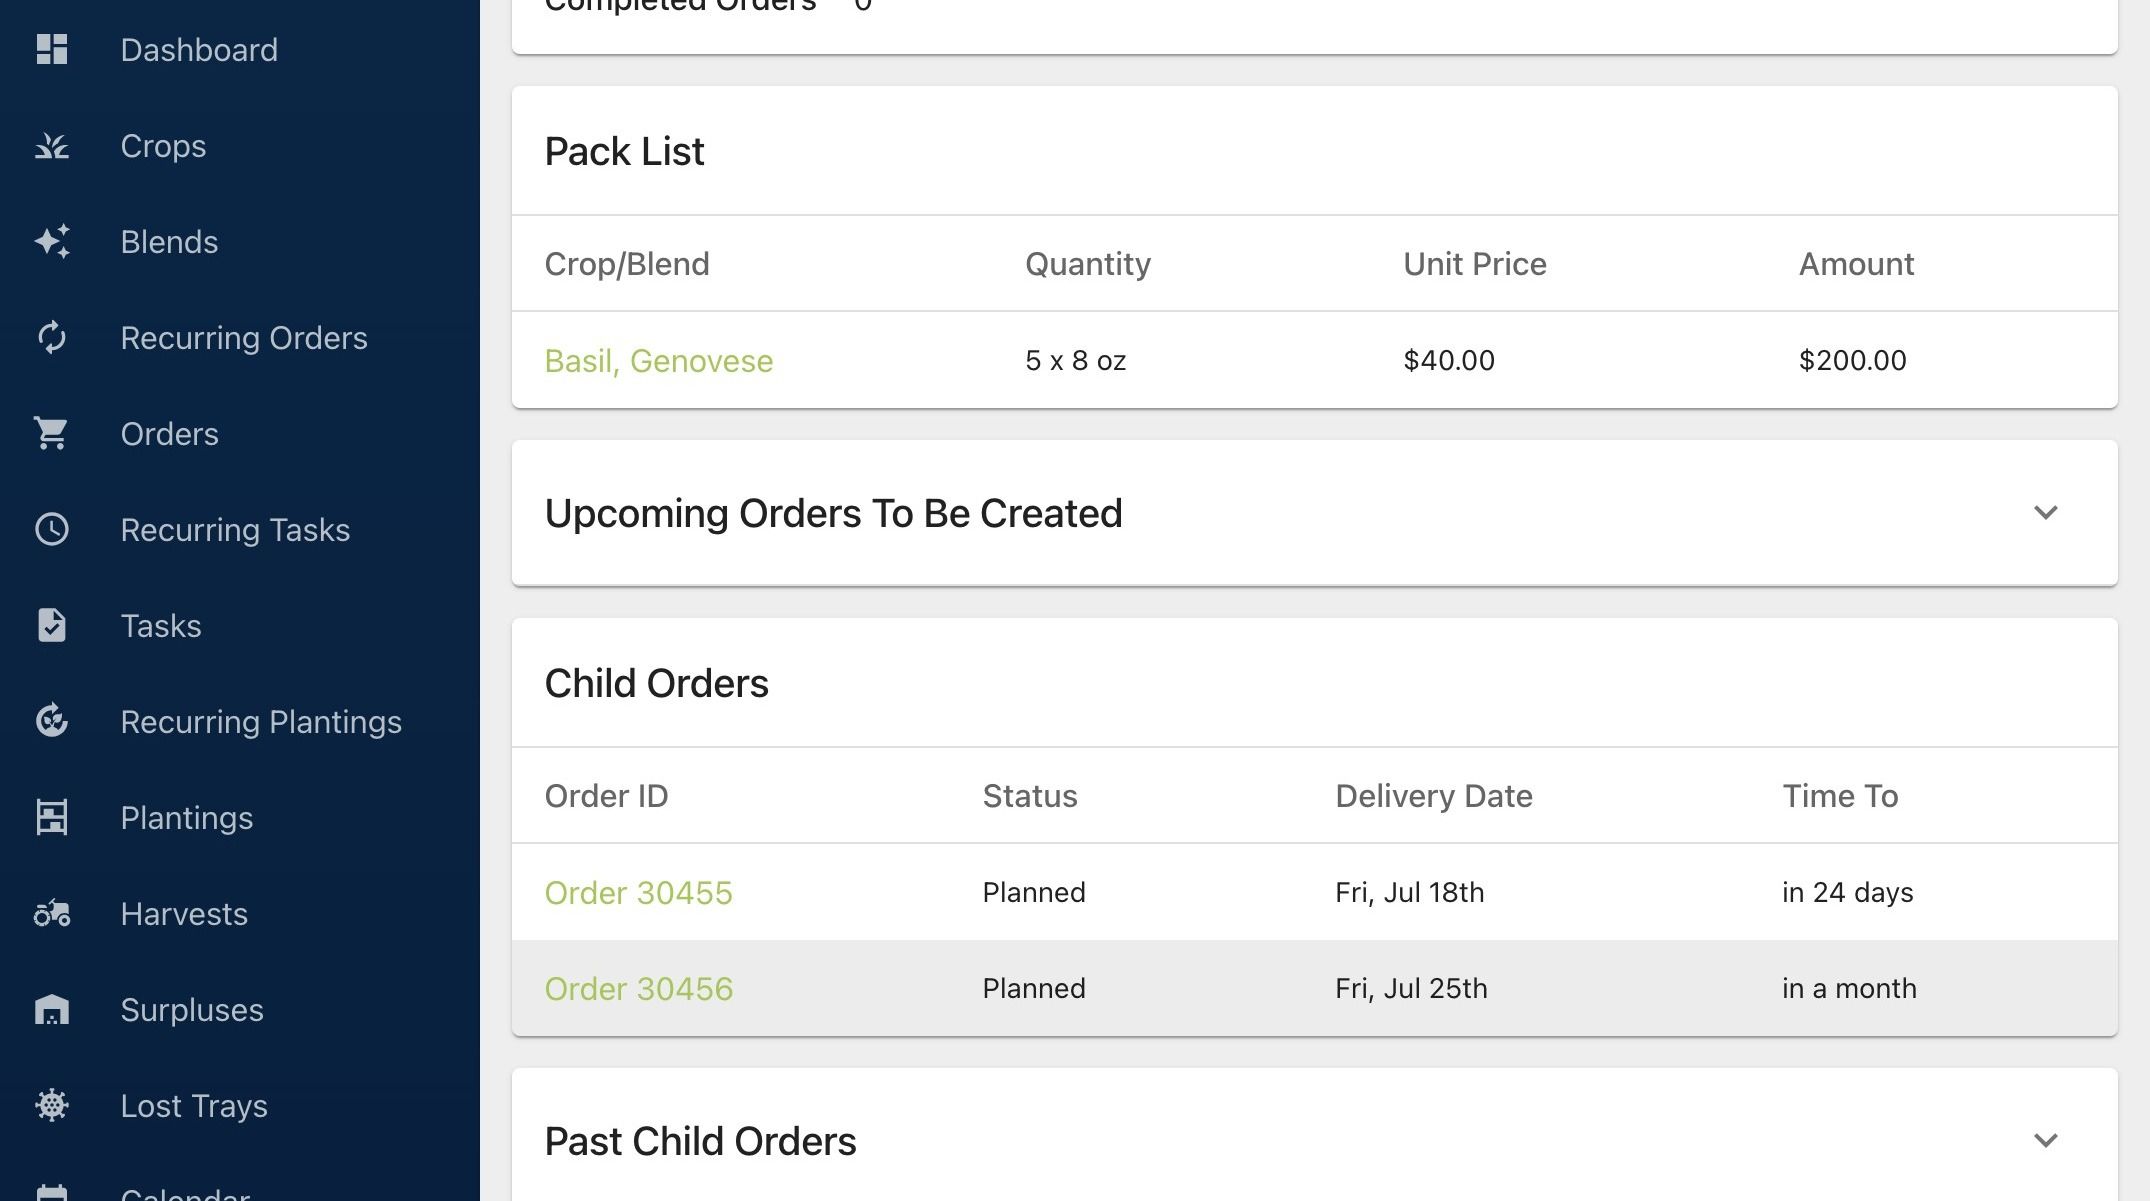
Task: Click the Orders shopping cart icon
Action: coord(52,433)
